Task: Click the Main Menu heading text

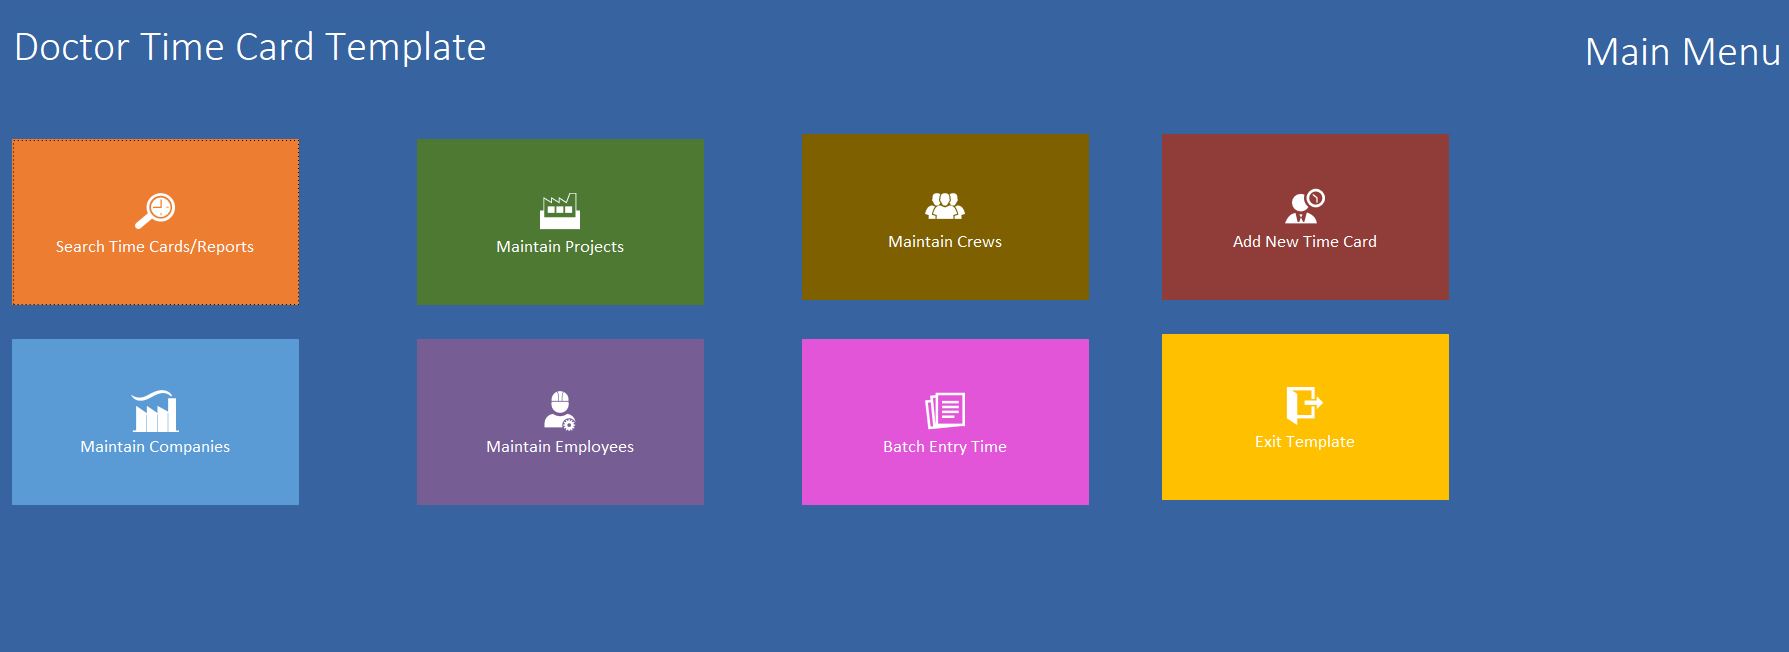Action: pyautogui.click(x=1683, y=52)
